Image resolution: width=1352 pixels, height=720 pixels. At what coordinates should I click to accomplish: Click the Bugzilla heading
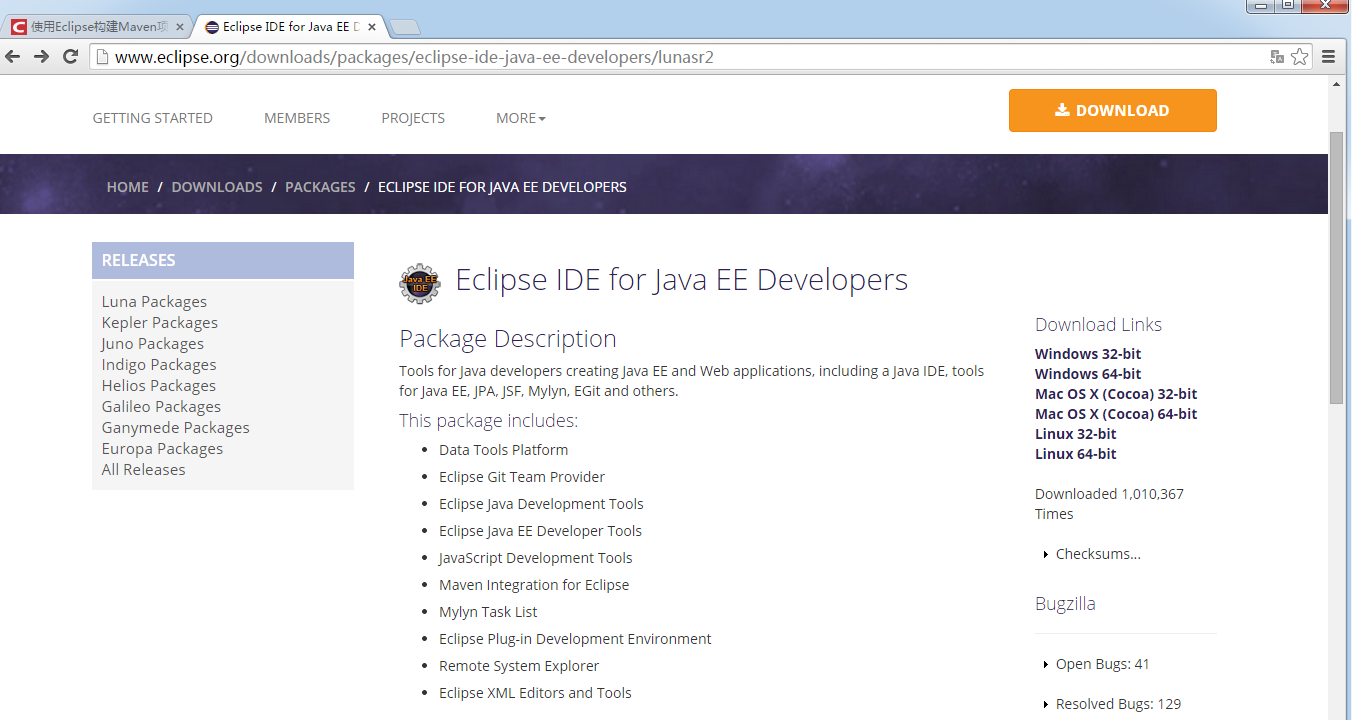[1065, 604]
